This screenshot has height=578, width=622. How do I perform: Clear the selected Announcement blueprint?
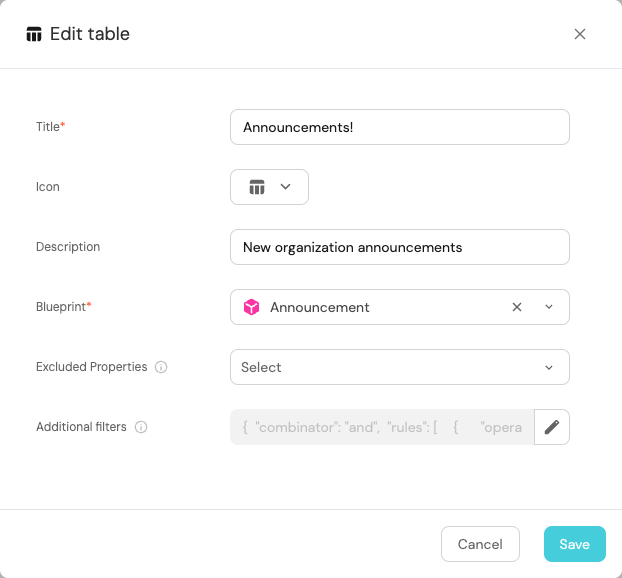coord(517,307)
